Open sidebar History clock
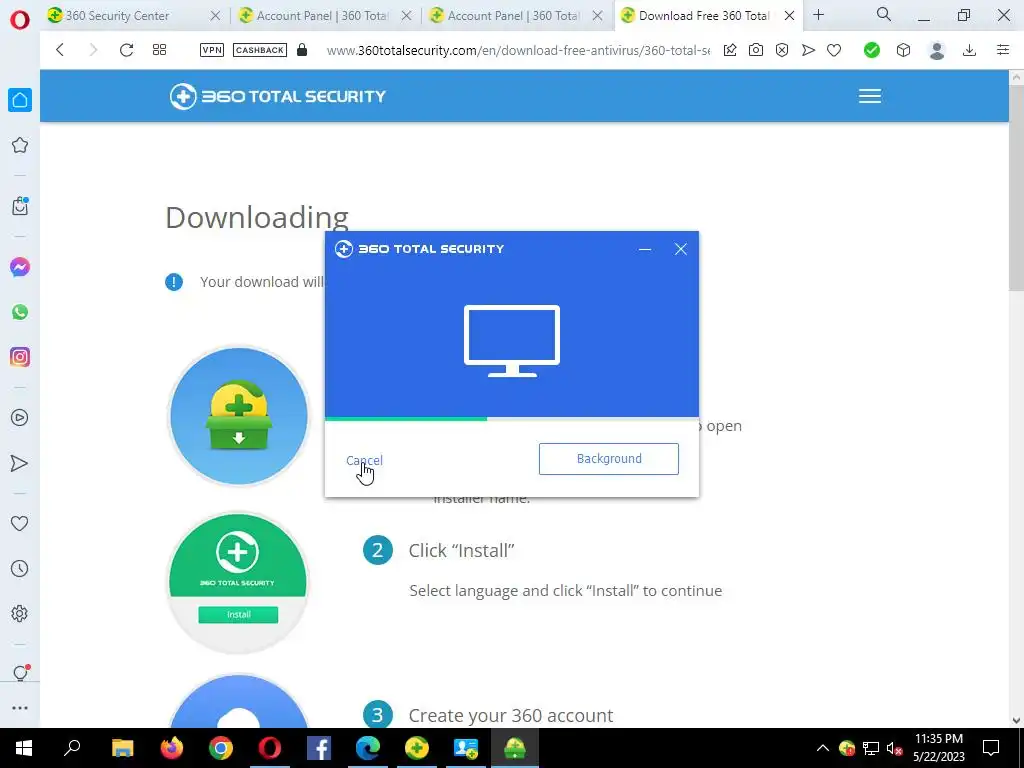The width and height of the screenshot is (1024, 768). click(x=20, y=569)
